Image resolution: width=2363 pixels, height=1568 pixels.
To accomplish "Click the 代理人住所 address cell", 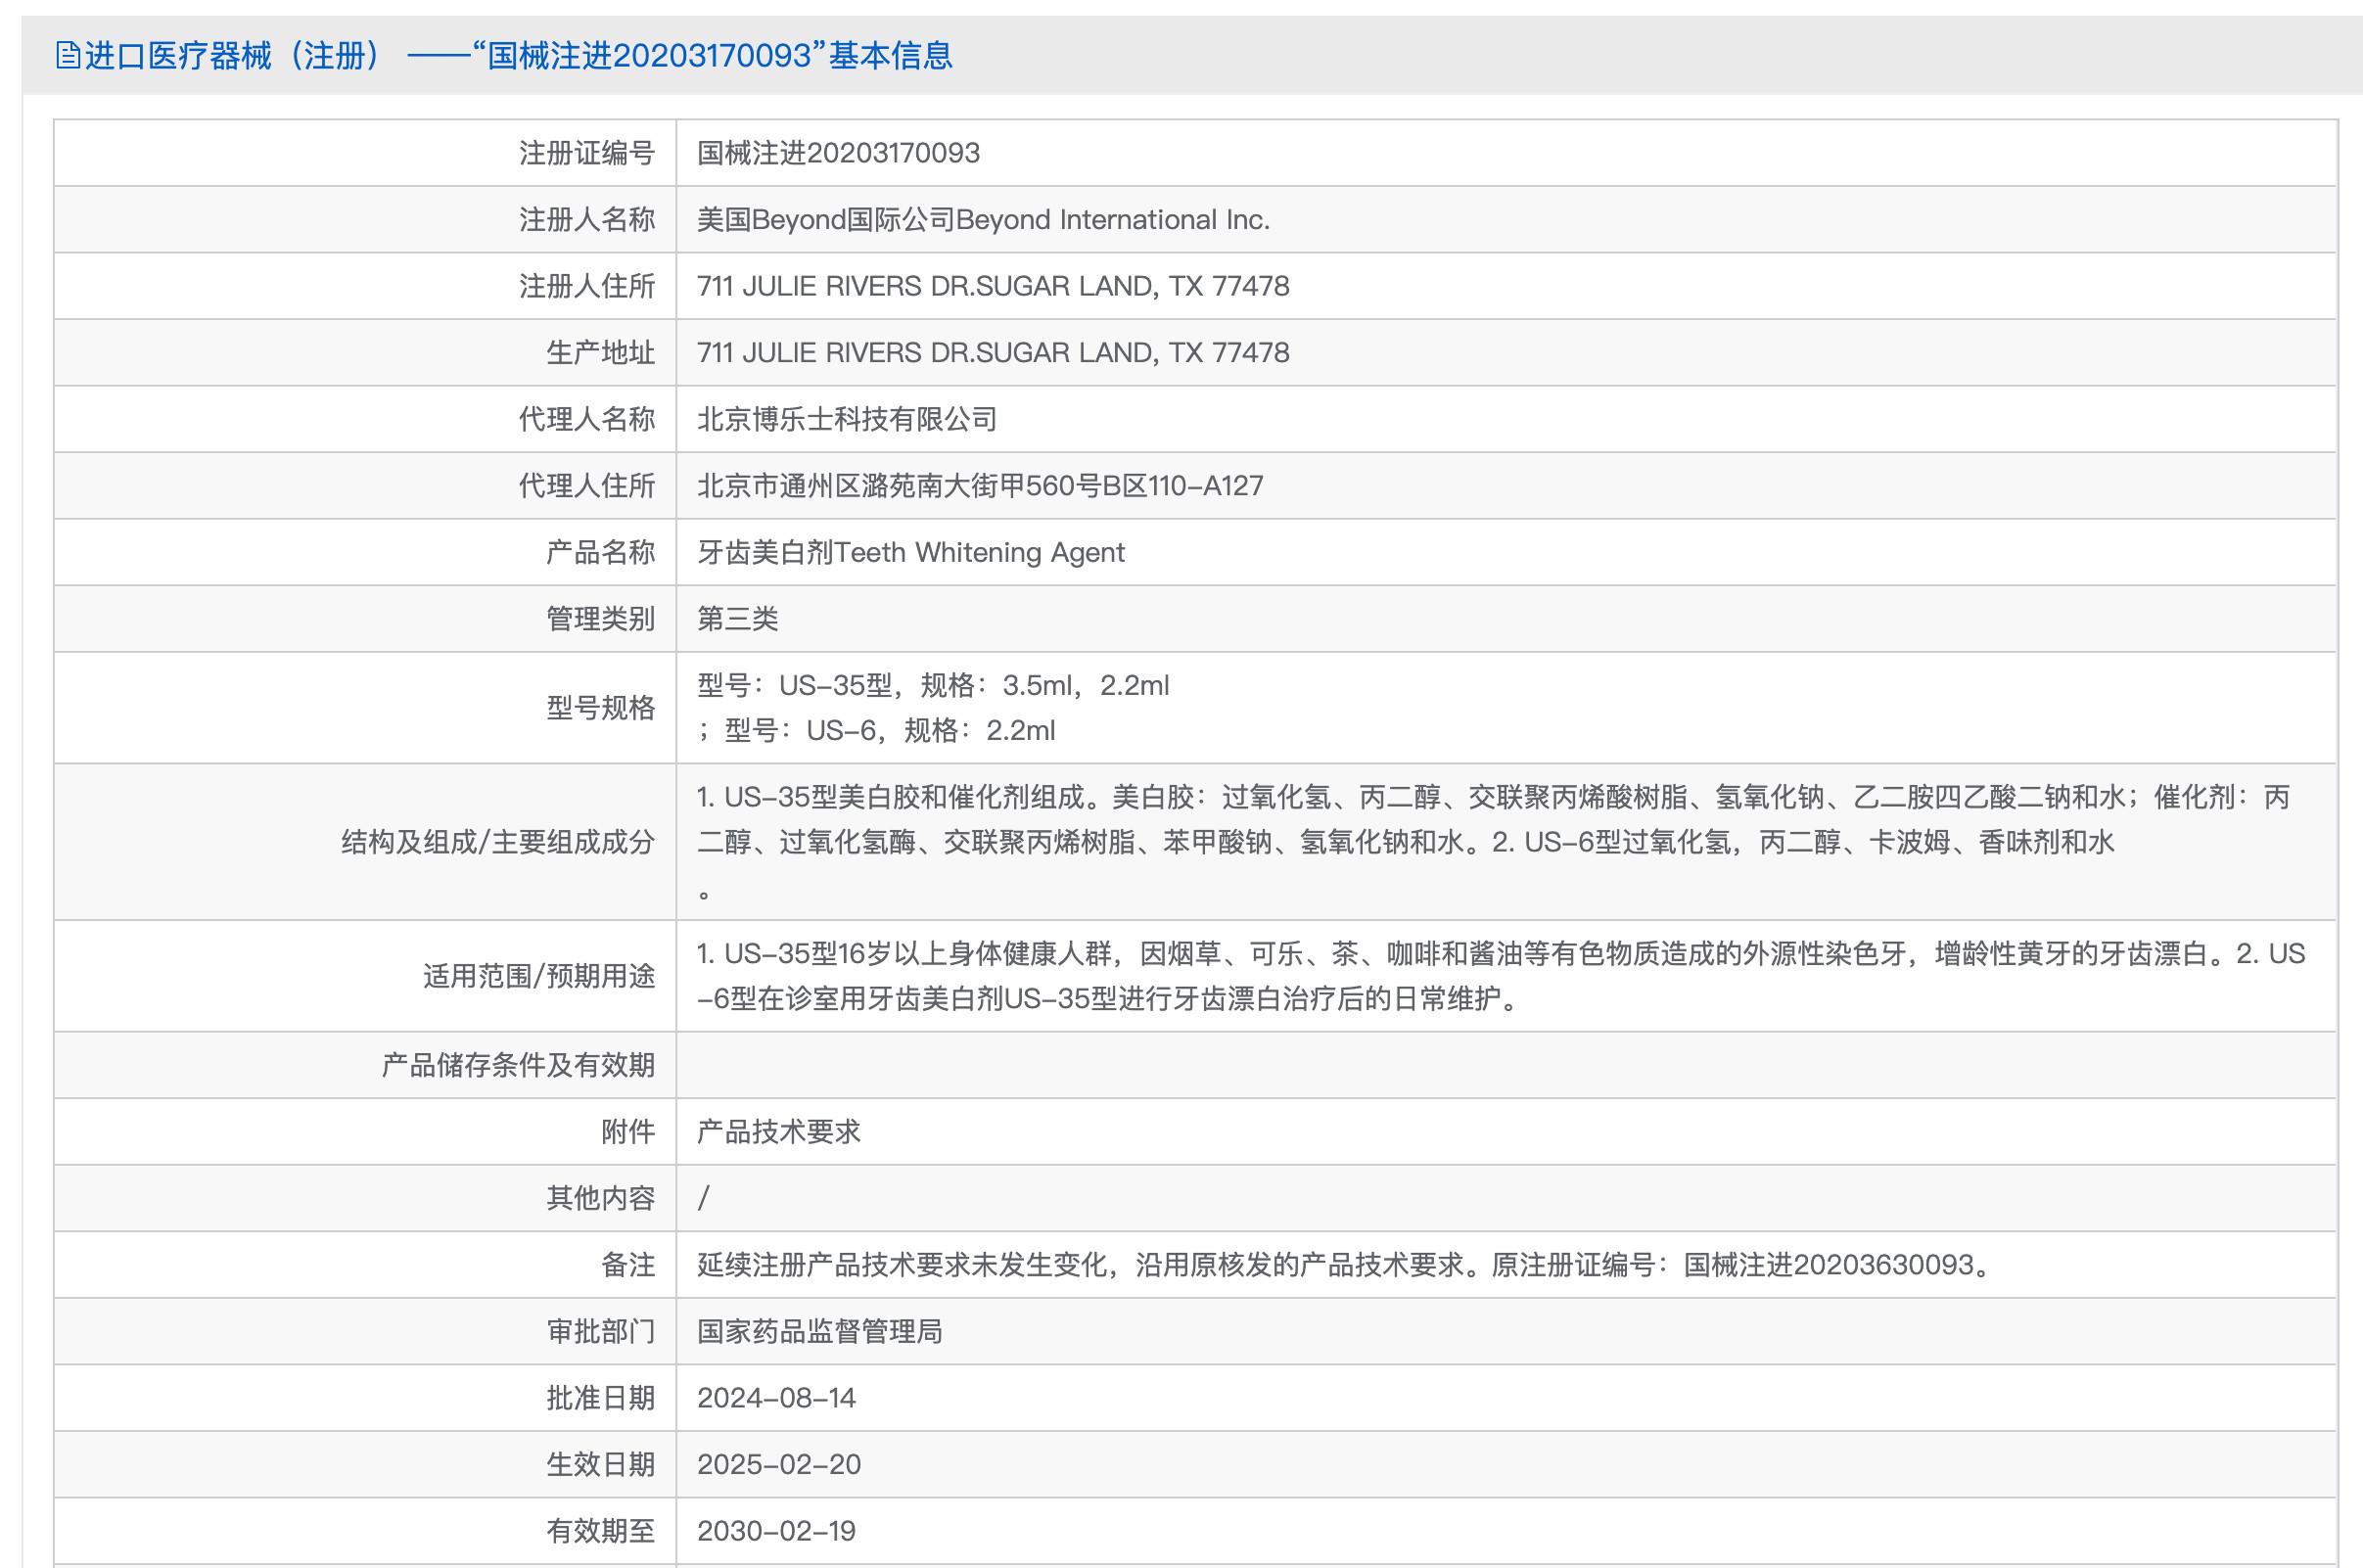I will 981,485.
